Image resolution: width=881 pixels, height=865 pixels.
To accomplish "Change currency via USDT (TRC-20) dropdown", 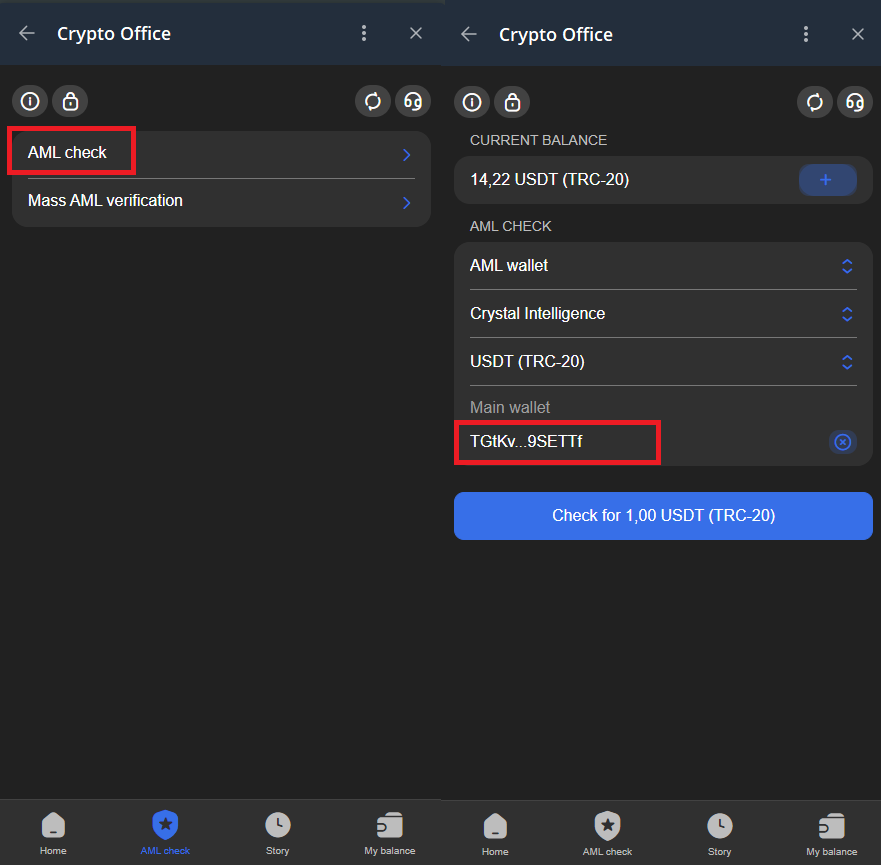I will 663,361.
